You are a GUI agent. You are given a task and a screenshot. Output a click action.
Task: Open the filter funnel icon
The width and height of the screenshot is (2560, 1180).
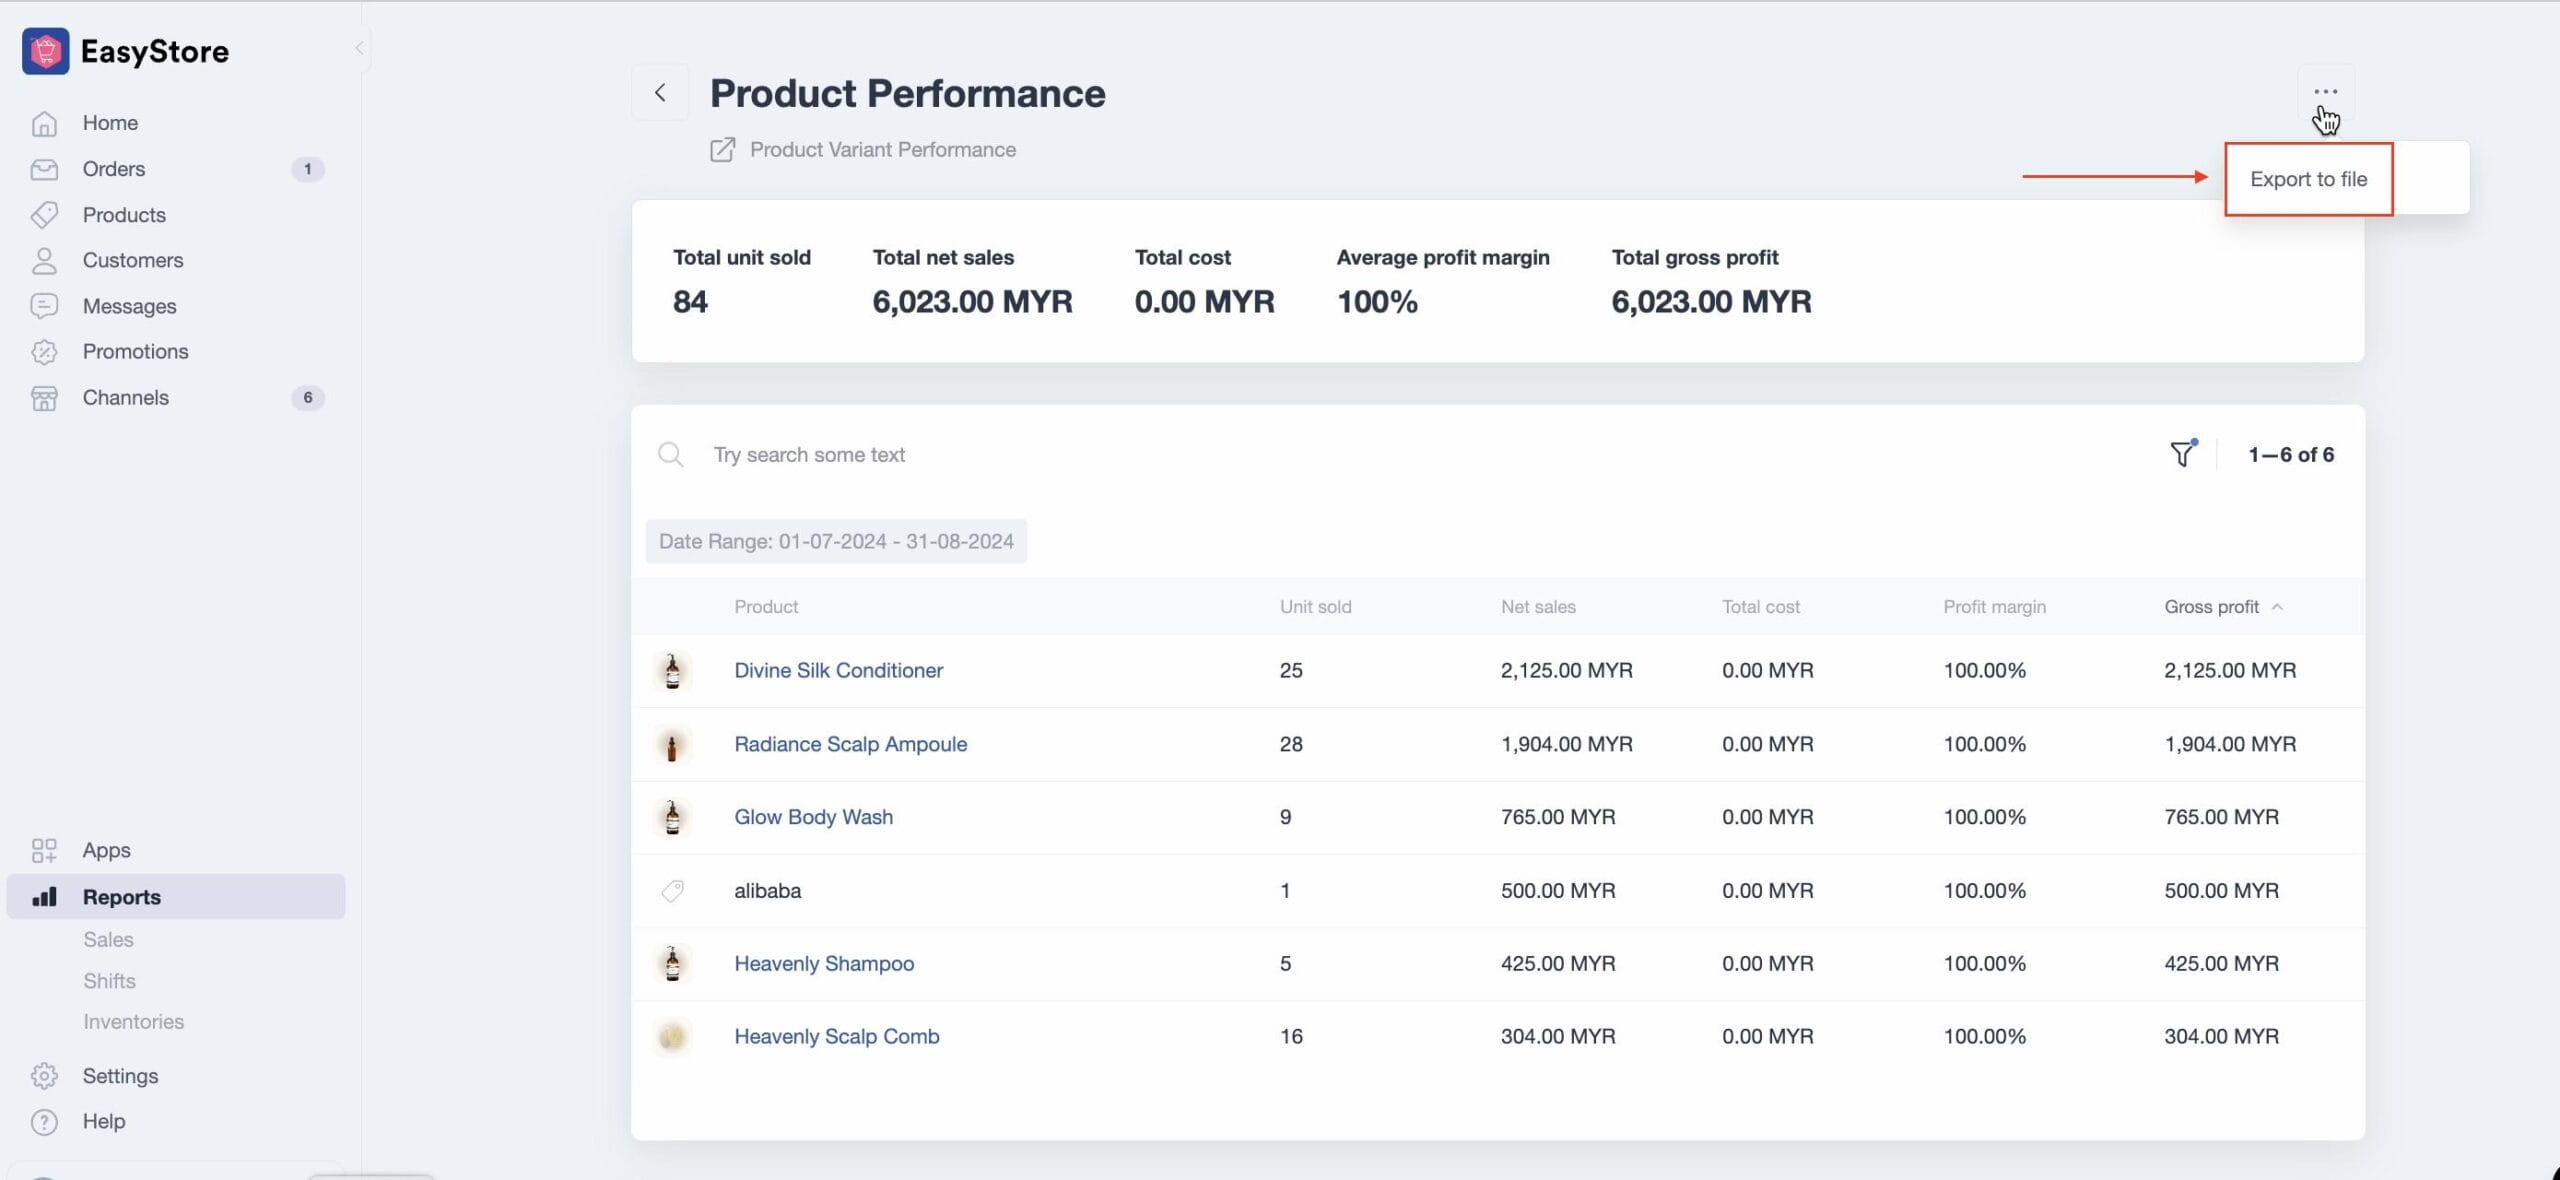pos(2183,454)
